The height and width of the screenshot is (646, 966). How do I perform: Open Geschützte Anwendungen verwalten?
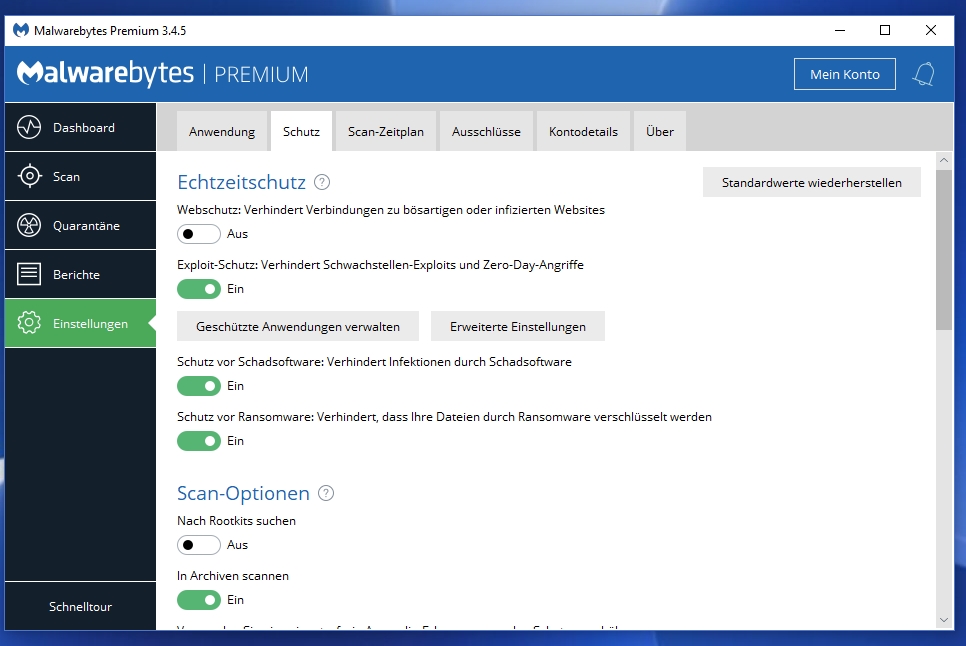pyautogui.click(x=298, y=326)
